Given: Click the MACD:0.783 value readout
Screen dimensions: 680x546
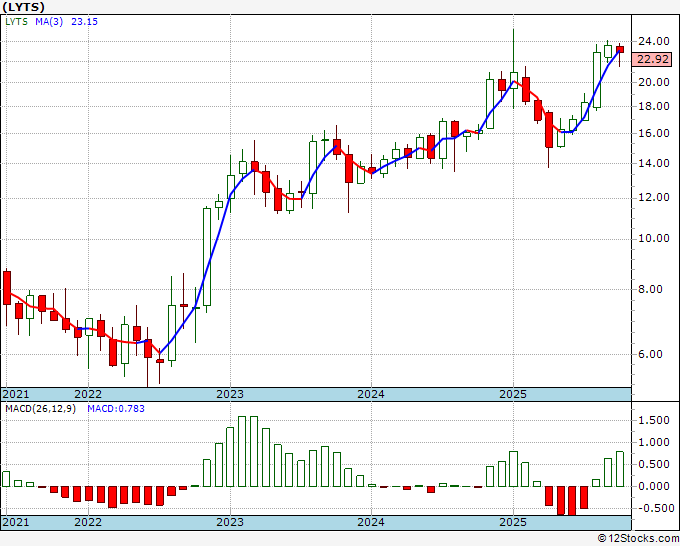Looking at the screenshot, I should click(x=116, y=409).
